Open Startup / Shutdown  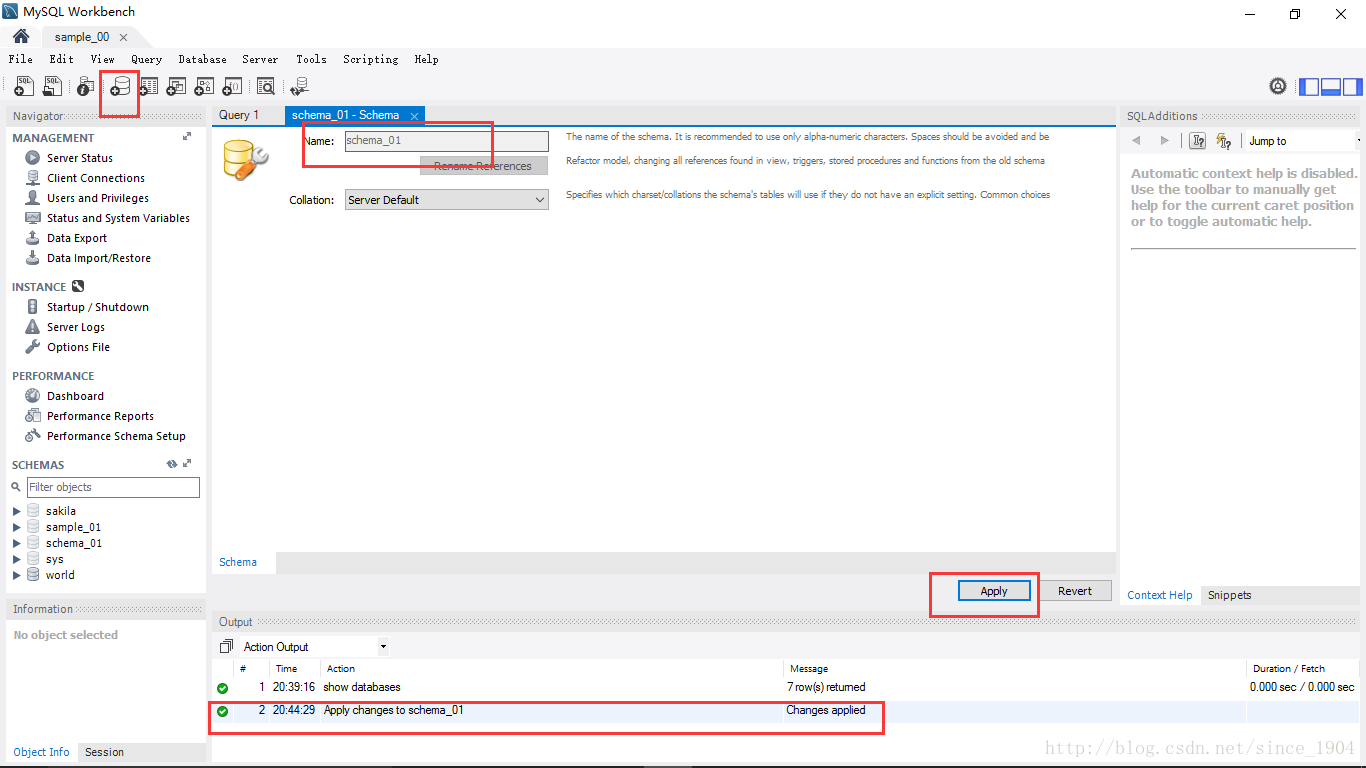tap(97, 307)
